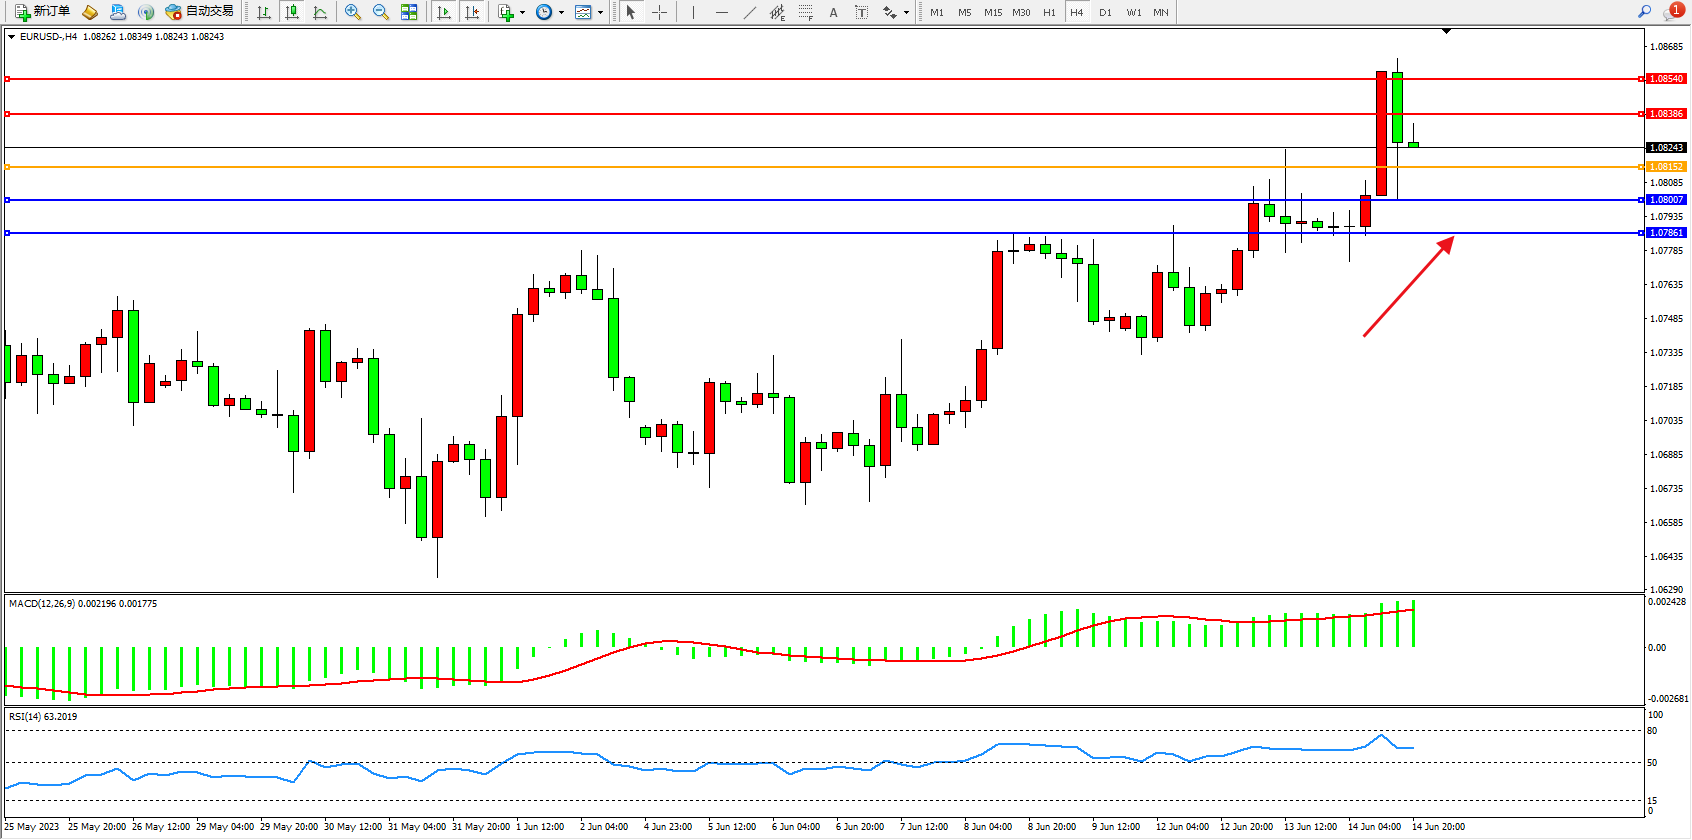Select the trendline drawing tool
Screen dimensions: 1692x840
pos(750,12)
